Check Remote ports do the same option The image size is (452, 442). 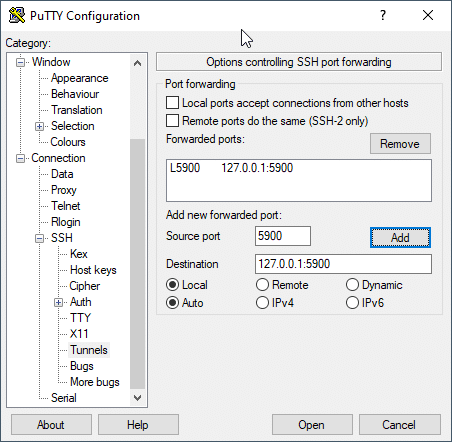(x=172, y=121)
